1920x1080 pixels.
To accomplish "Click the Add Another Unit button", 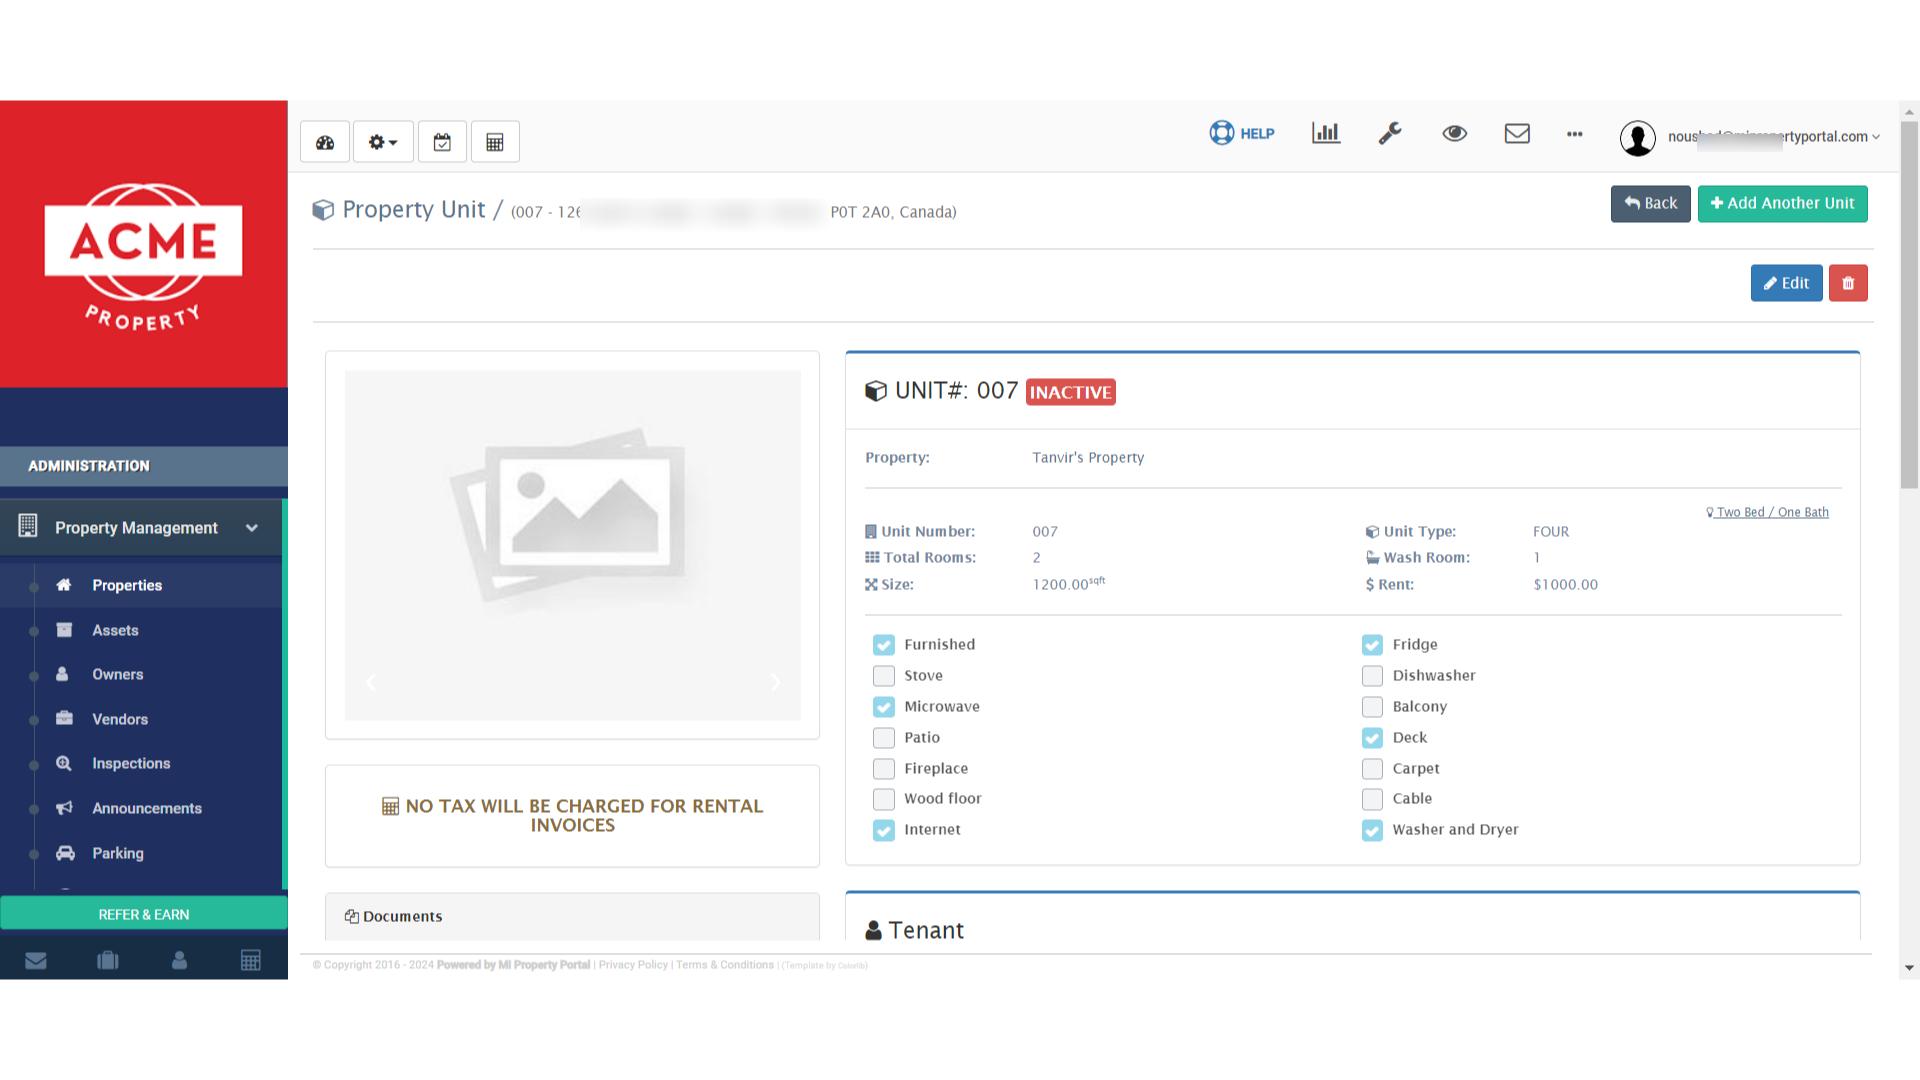I will [1782, 203].
